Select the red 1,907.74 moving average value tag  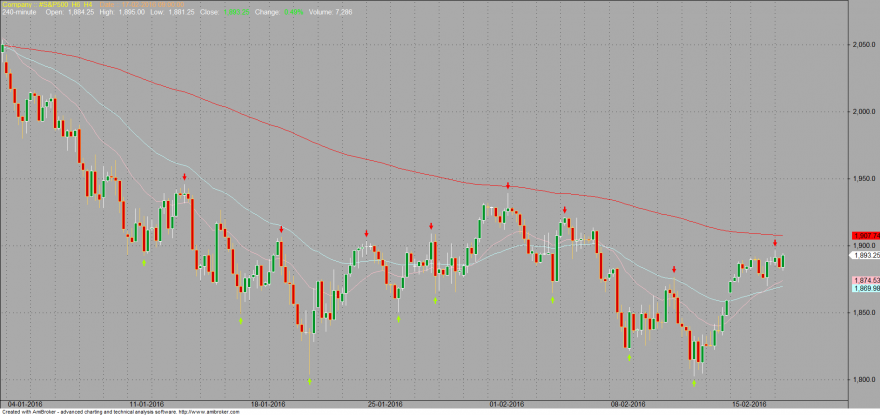coord(865,236)
